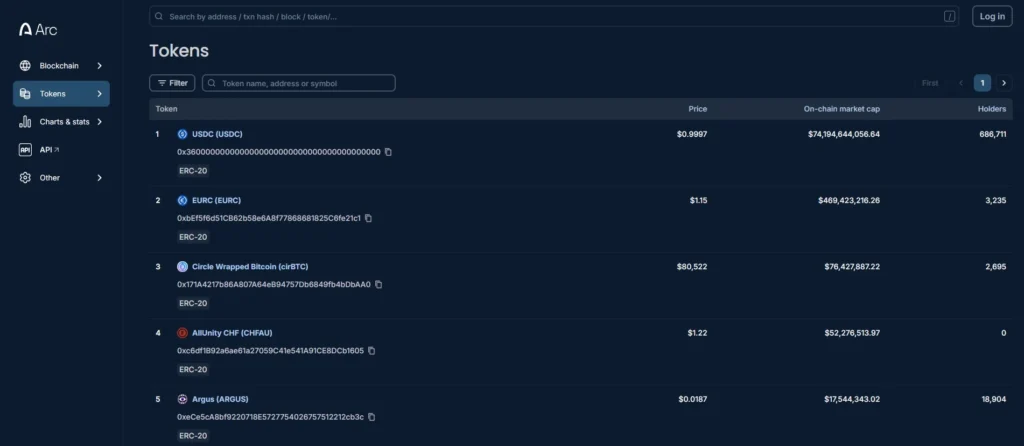The height and width of the screenshot is (446, 1024).
Task: Open the Charts & stats bar icon
Action: [25, 121]
